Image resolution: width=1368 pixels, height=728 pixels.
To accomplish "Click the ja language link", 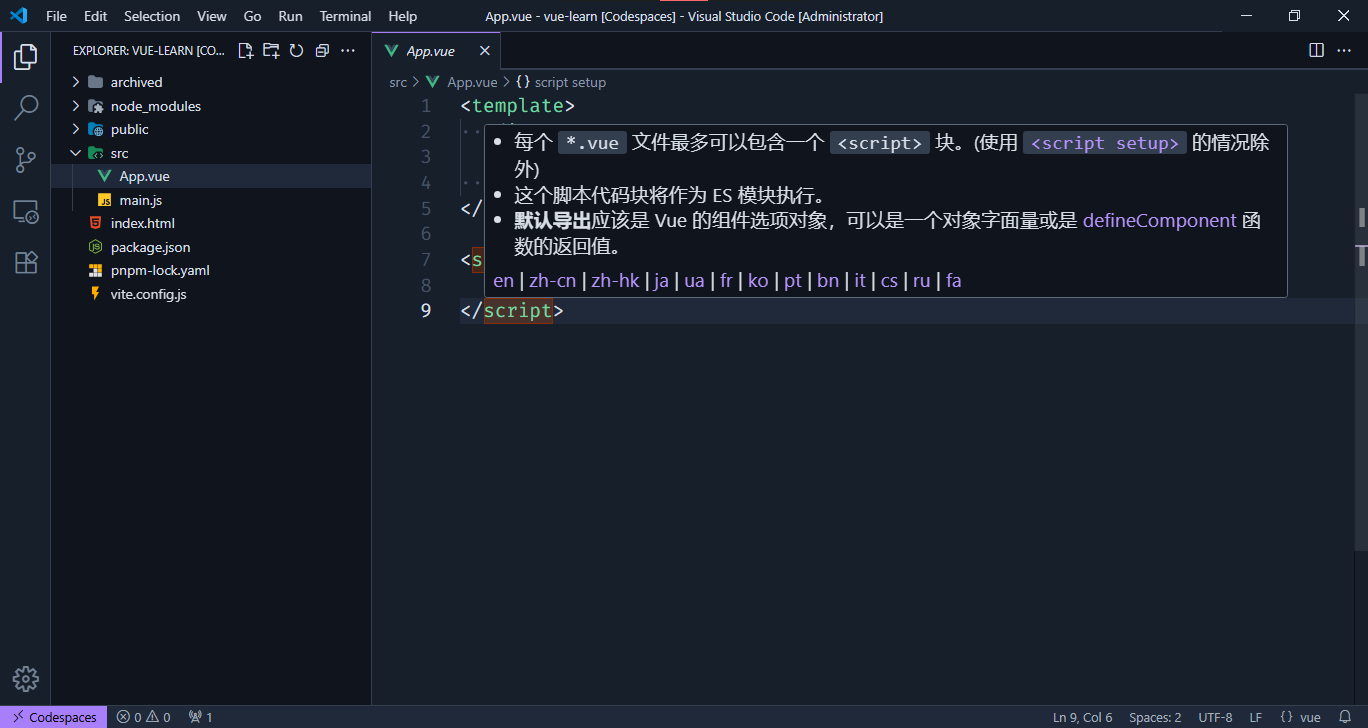I will coord(661,280).
